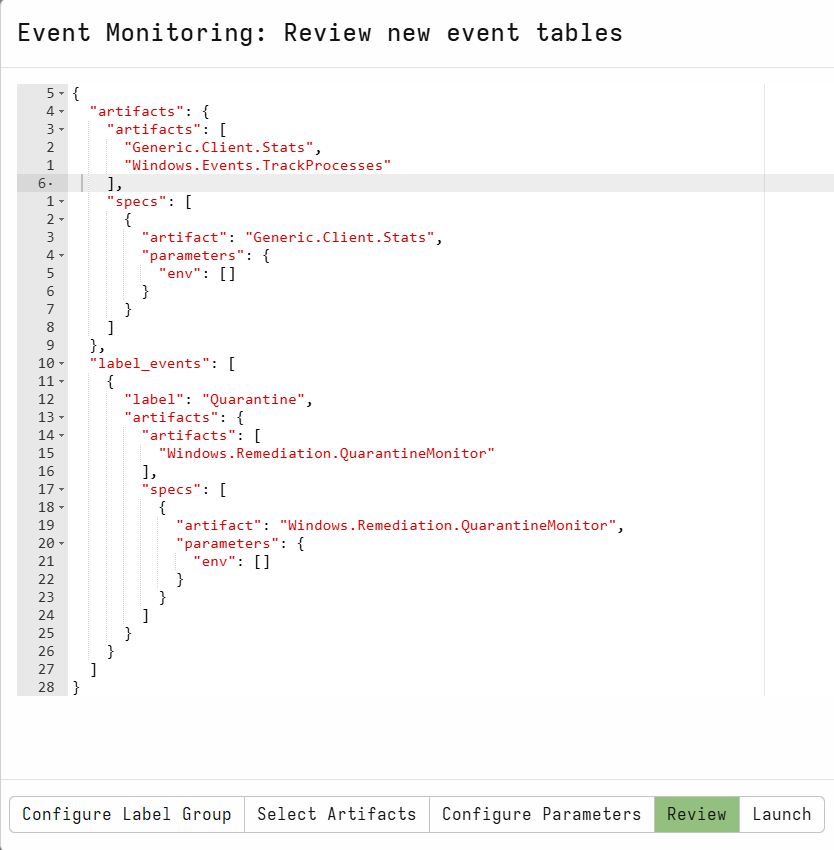Fold the "artifacts" object on line 13

click(x=61, y=417)
